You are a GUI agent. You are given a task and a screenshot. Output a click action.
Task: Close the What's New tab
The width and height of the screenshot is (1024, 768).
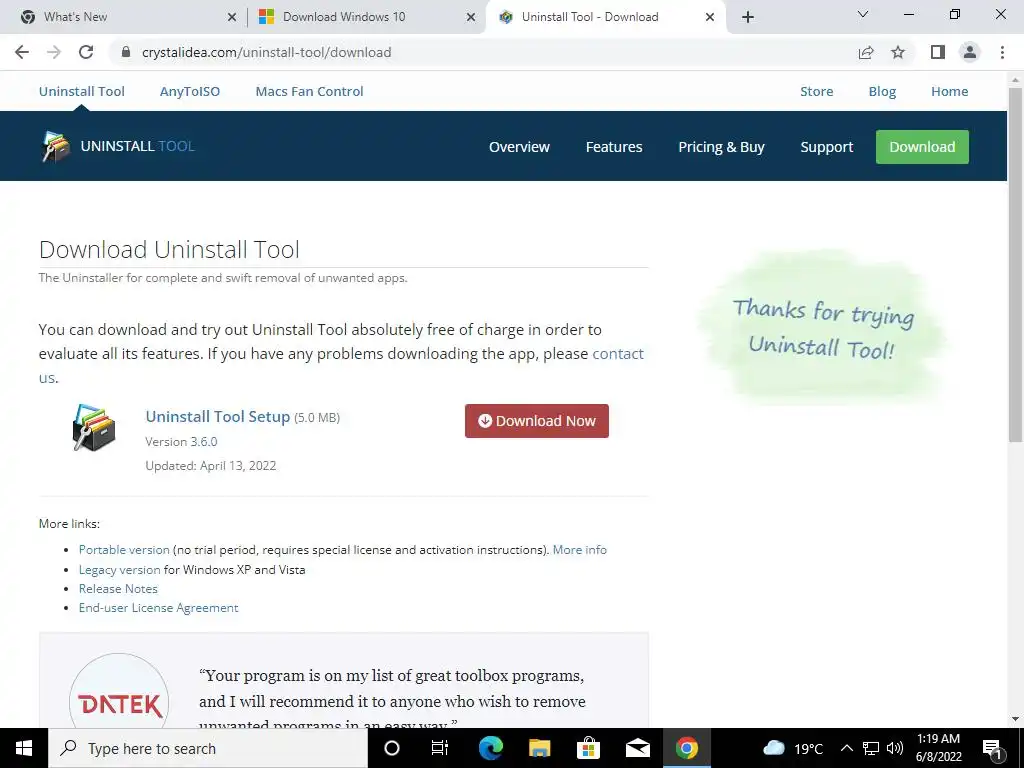(x=232, y=17)
